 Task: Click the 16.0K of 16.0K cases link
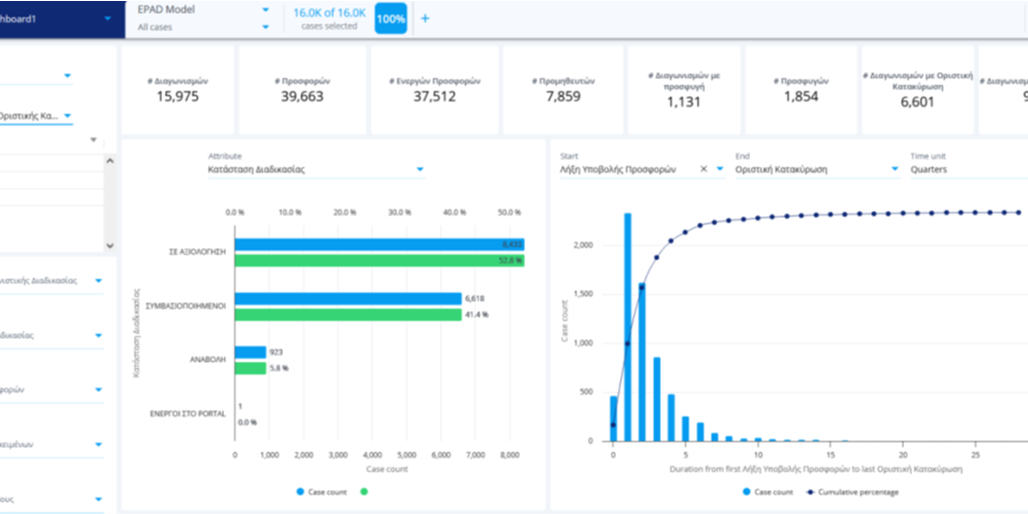(329, 13)
